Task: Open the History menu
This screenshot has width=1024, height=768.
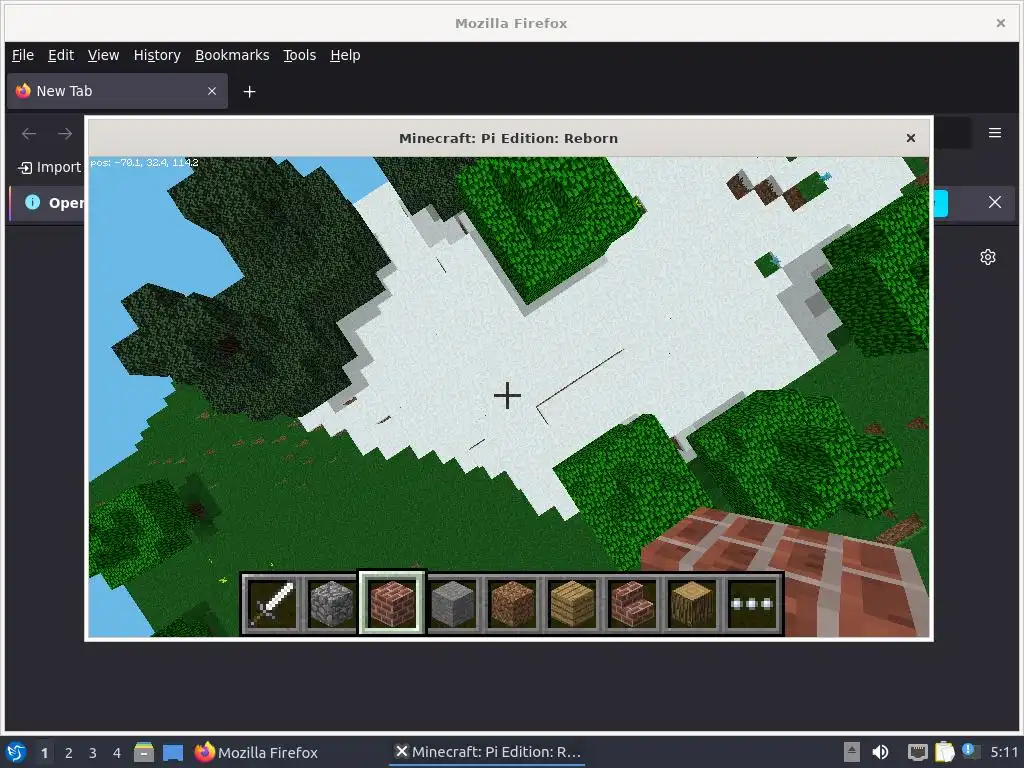Action: (157, 56)
